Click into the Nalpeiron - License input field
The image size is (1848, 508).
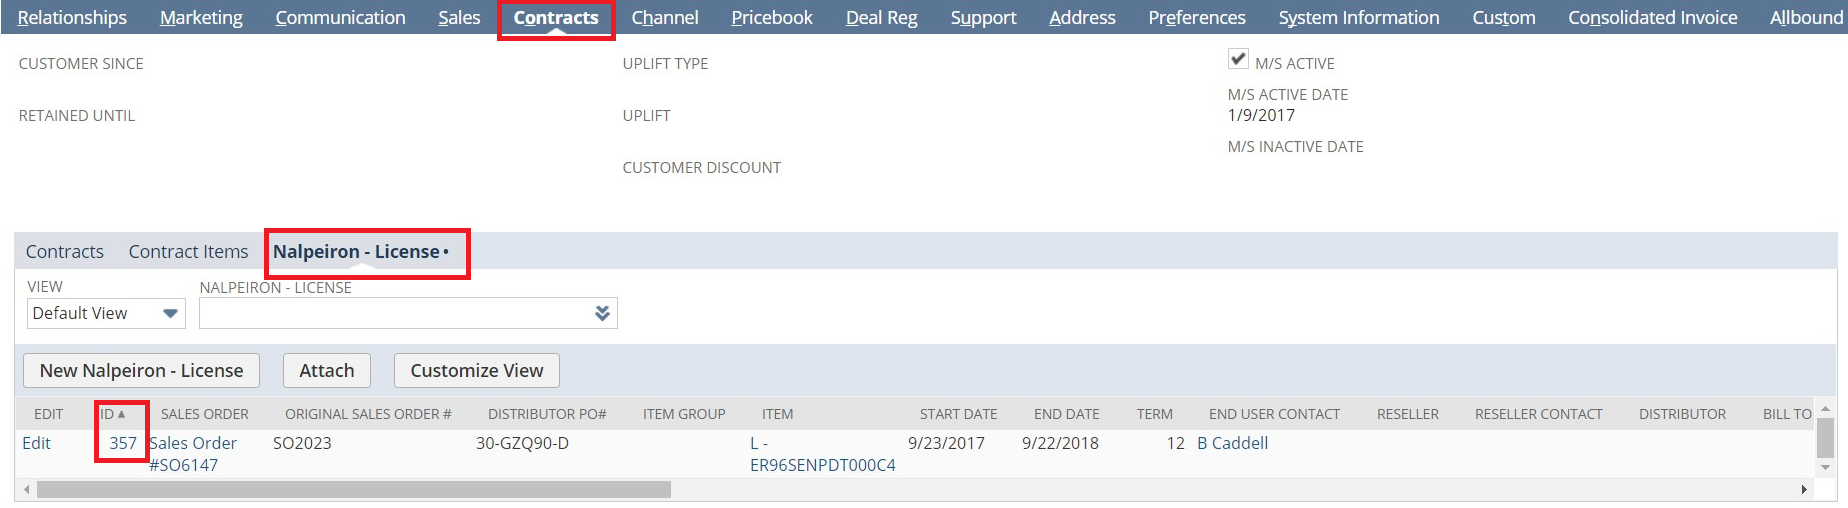click(397, 313)
